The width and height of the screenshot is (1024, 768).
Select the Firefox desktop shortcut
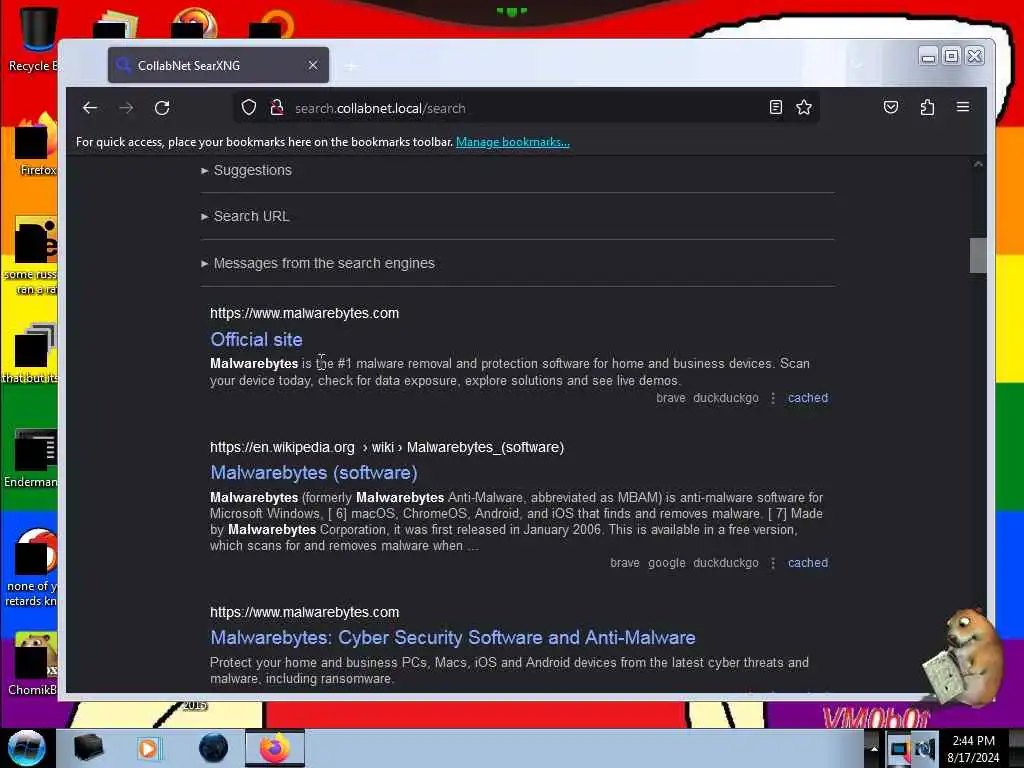point(36,145)
